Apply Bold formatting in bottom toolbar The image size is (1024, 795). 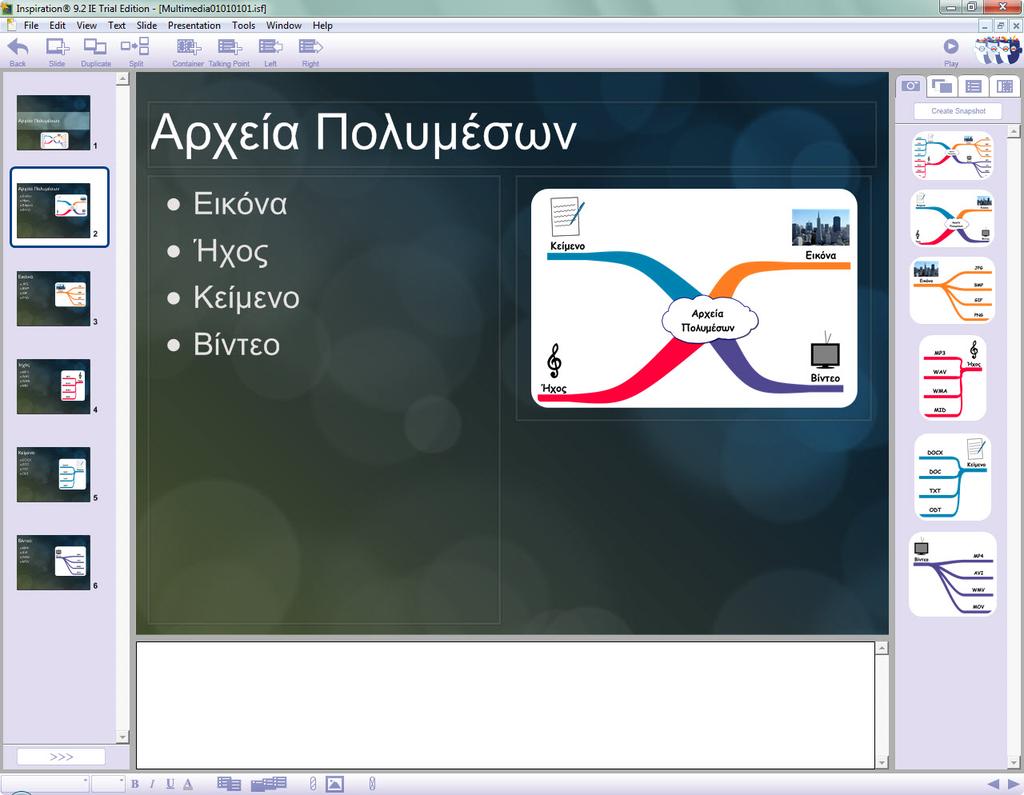click(x=135, y=784)
